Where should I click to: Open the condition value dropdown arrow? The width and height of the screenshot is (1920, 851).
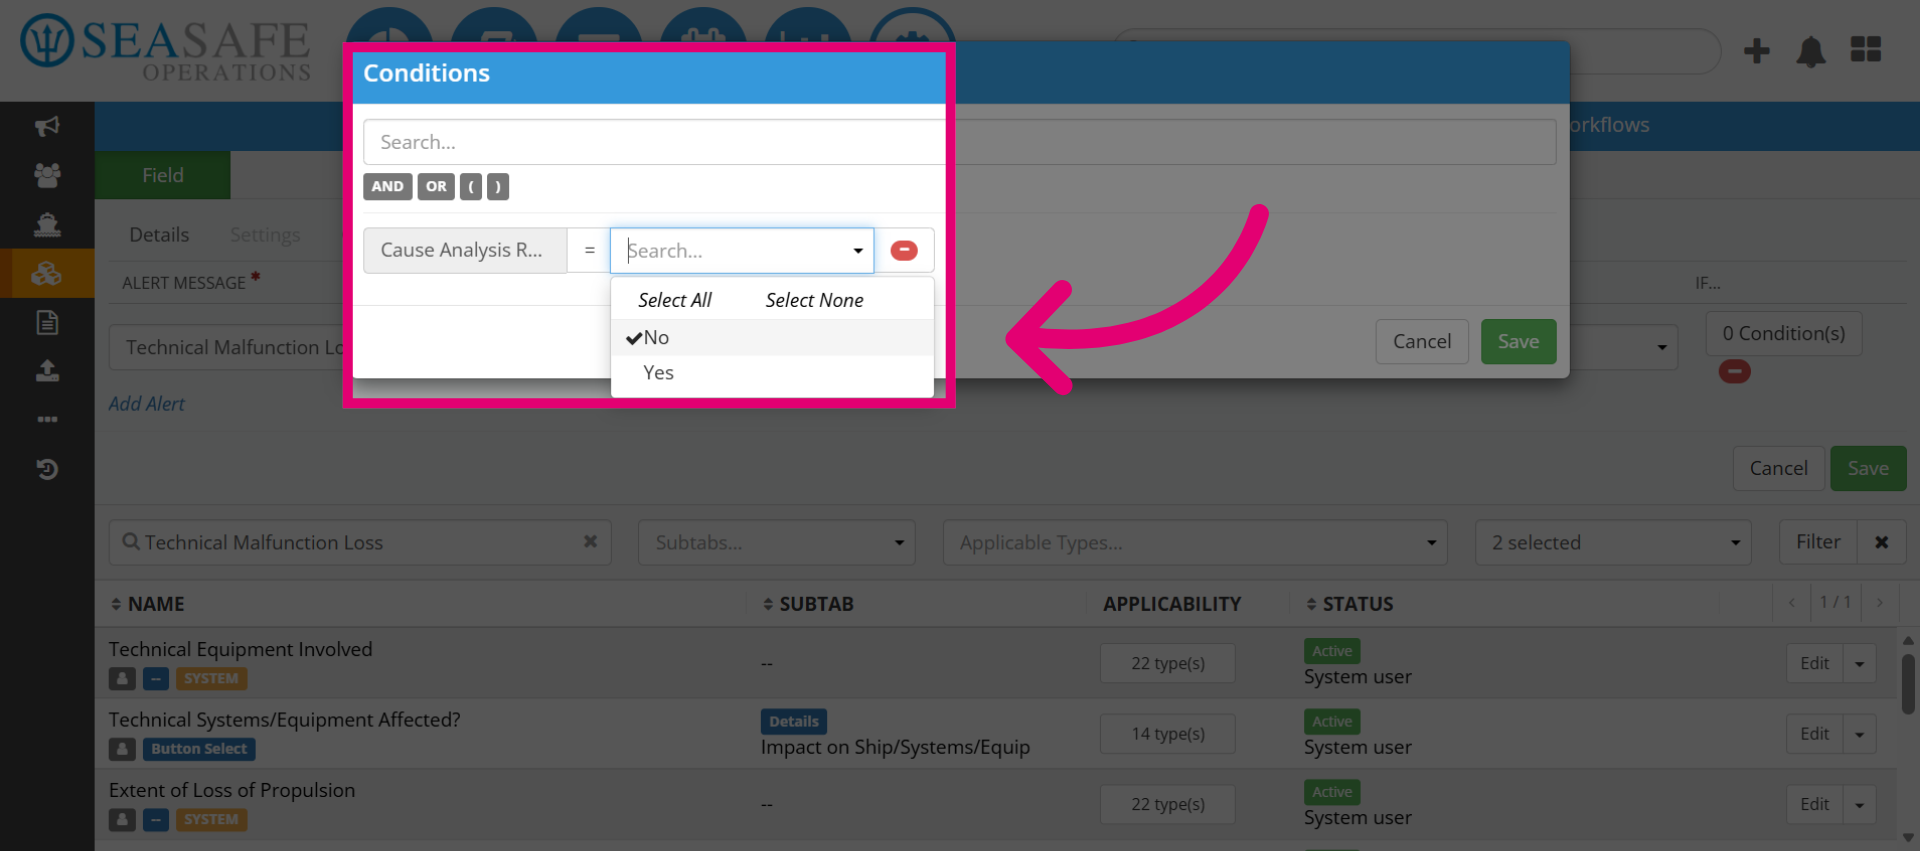(x=858, y=251)
